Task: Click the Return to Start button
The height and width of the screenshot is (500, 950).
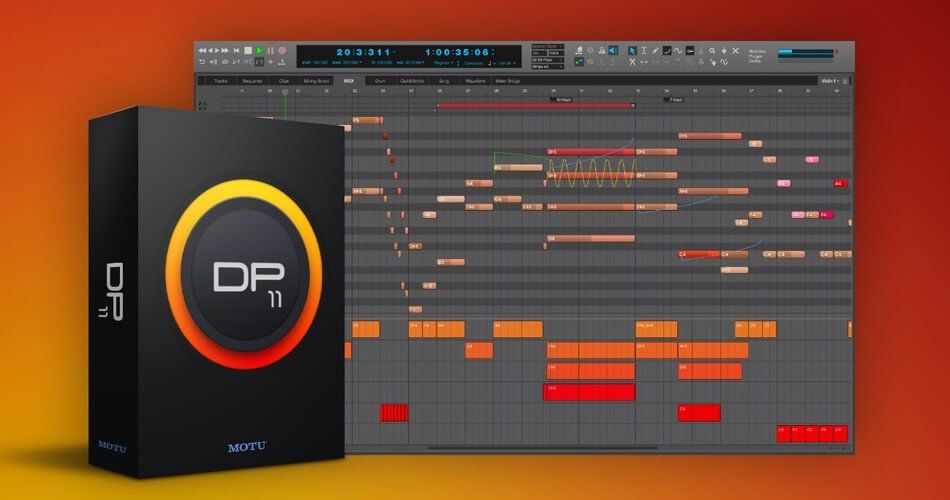Action: point(236,51)
